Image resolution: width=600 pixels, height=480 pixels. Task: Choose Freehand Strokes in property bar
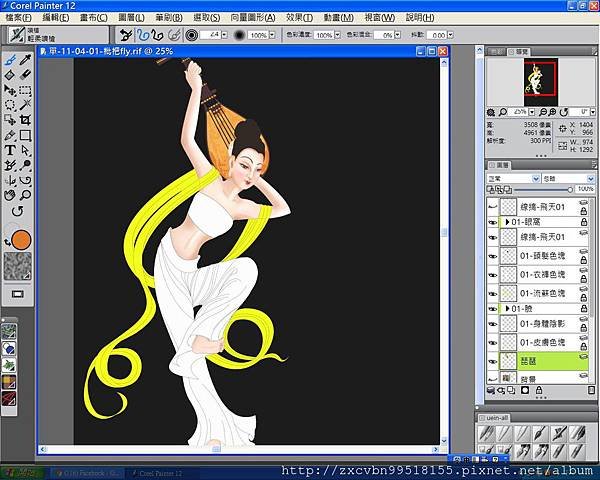(143, 35)
